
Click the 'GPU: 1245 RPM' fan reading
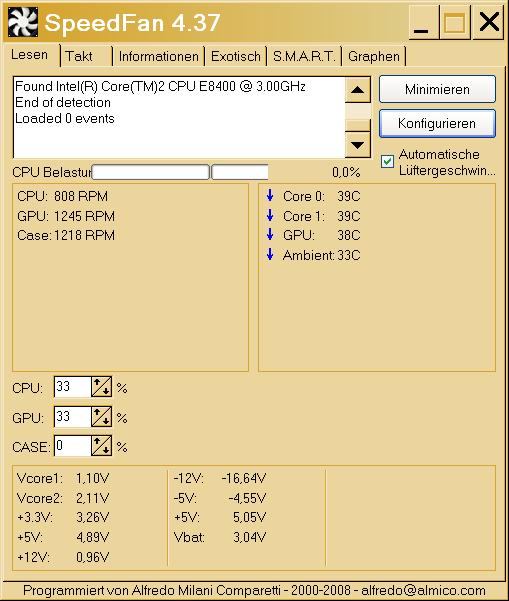click(66, 216)
